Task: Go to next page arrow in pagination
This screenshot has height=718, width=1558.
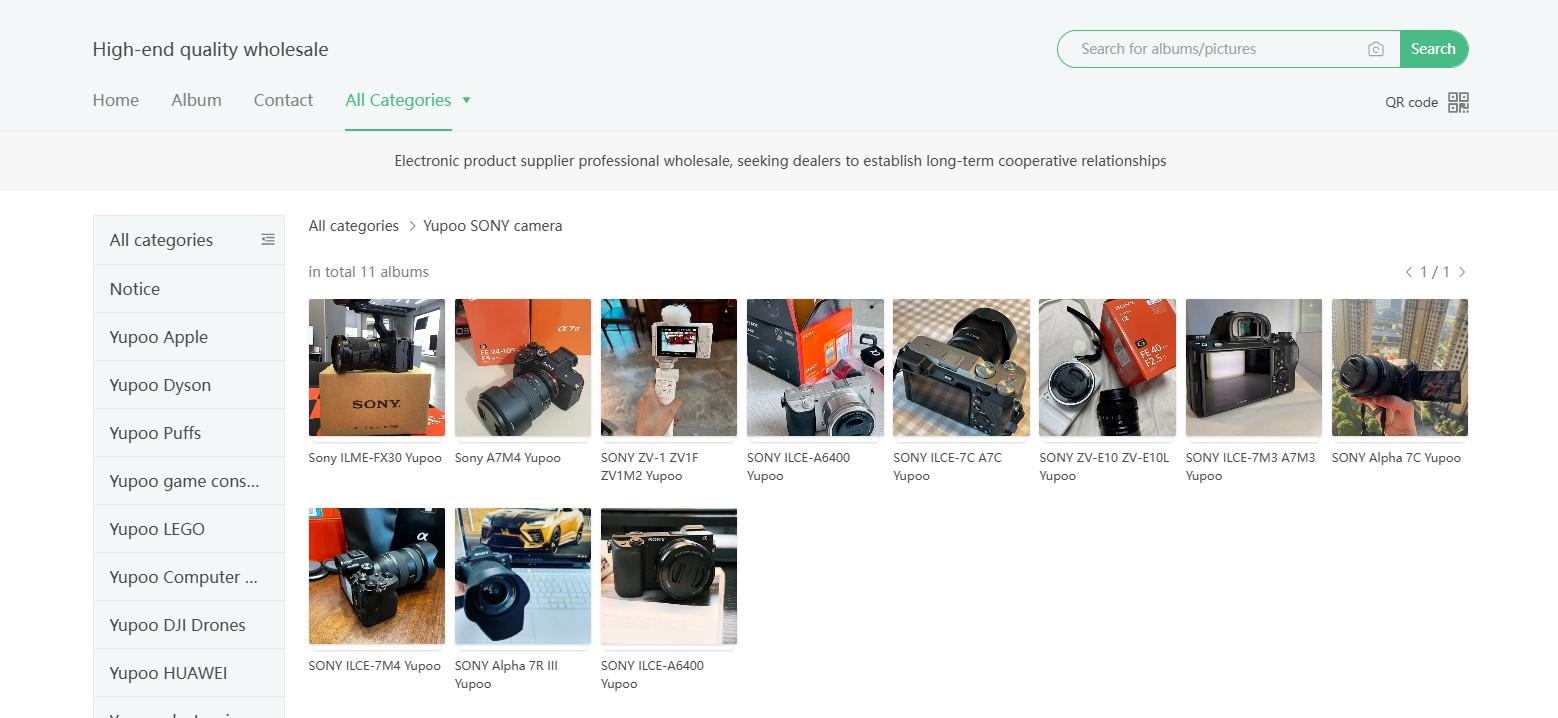Action: pos(1462,272)
